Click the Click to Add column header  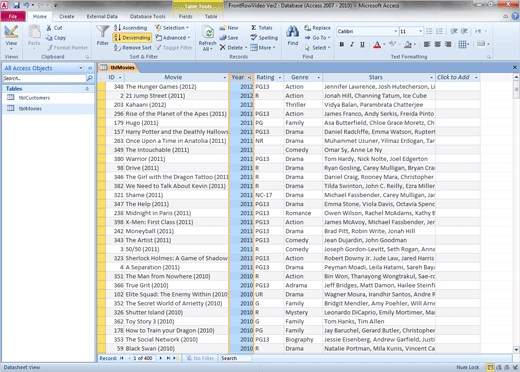coord(453,77)
